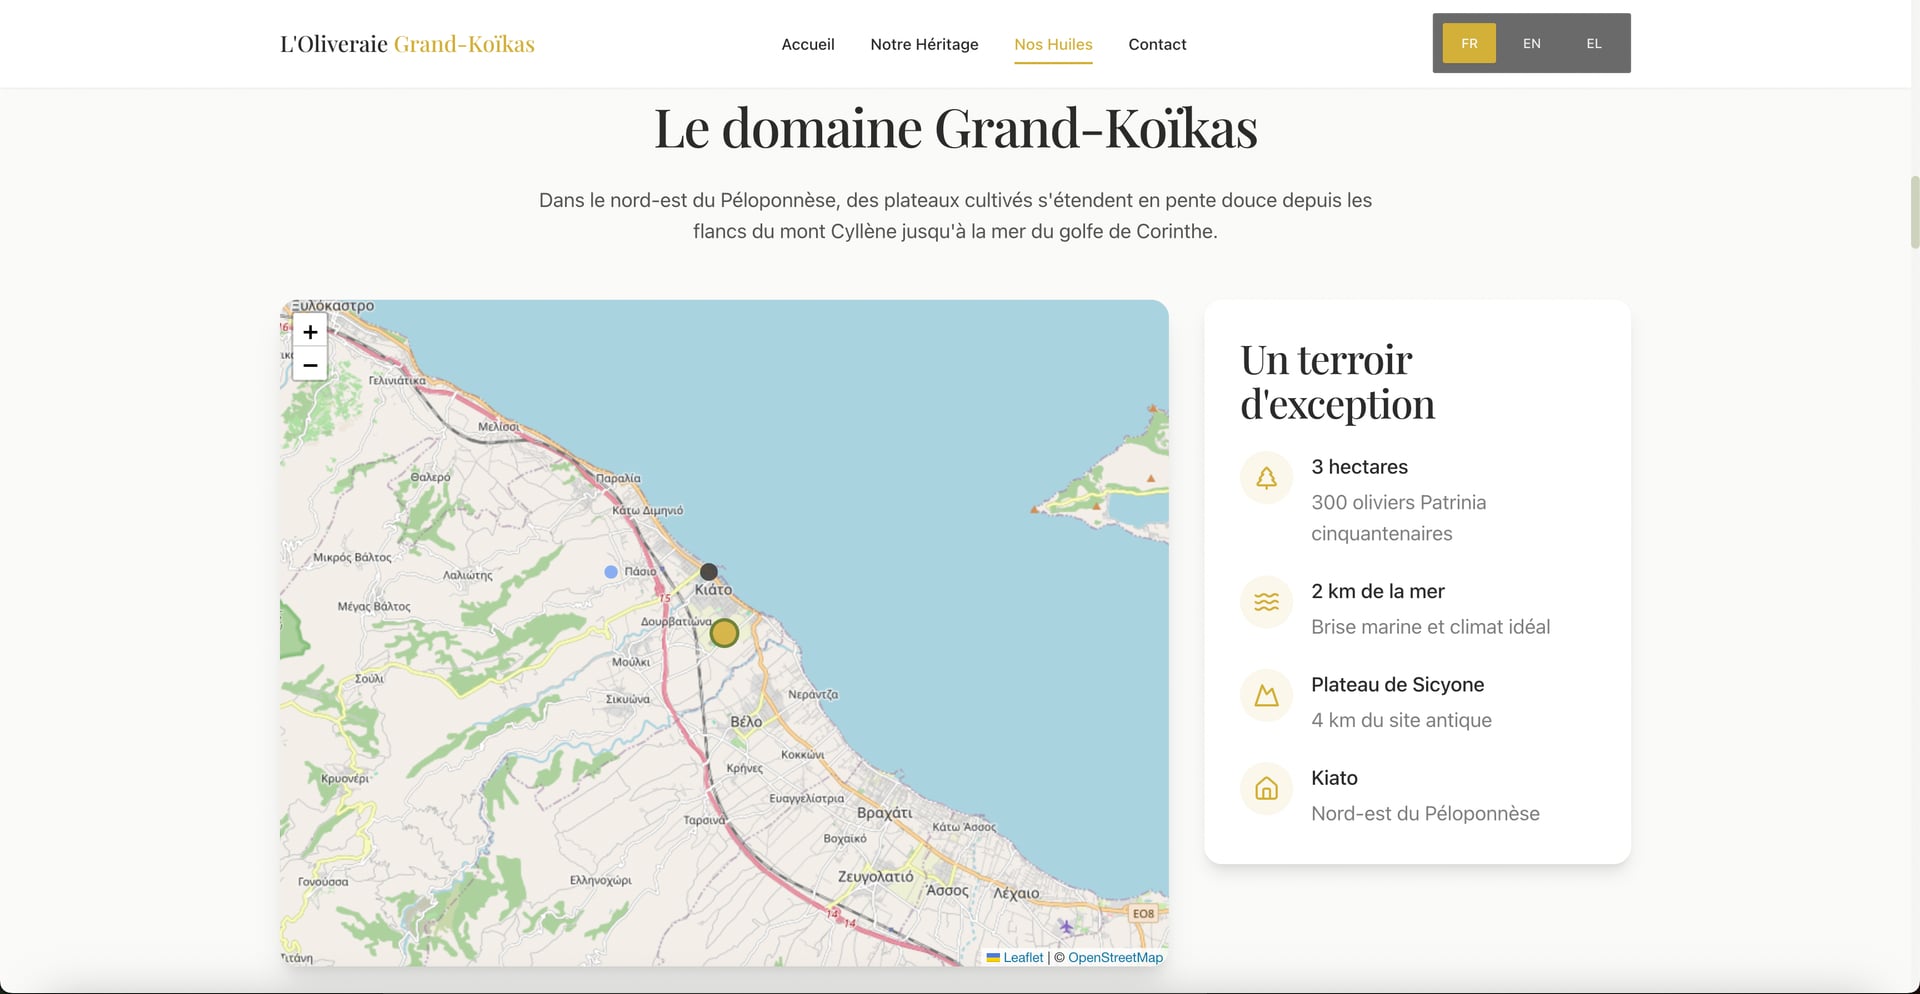Keep FR selected as the active language
Screen dimensions: 1920x994
(1468, 43)
